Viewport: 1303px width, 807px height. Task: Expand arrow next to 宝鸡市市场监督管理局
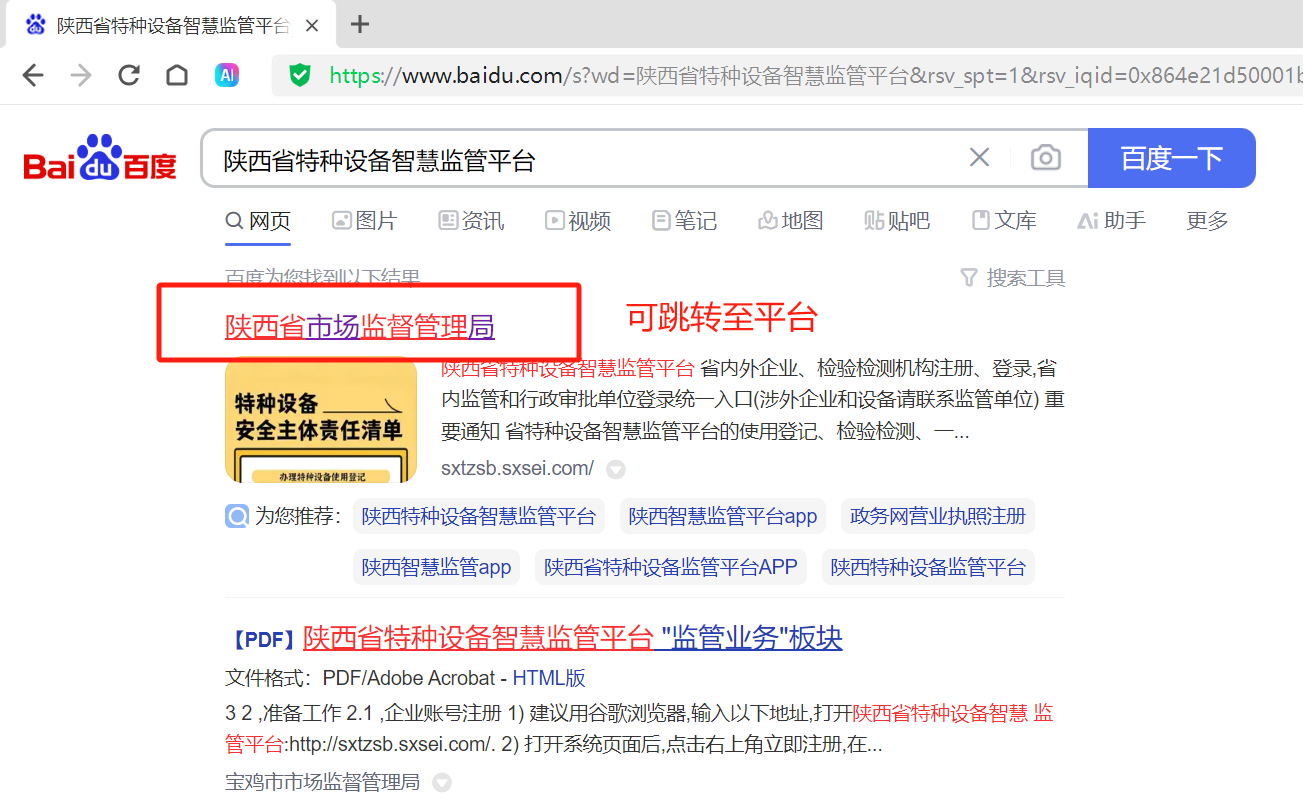[441, 783]
